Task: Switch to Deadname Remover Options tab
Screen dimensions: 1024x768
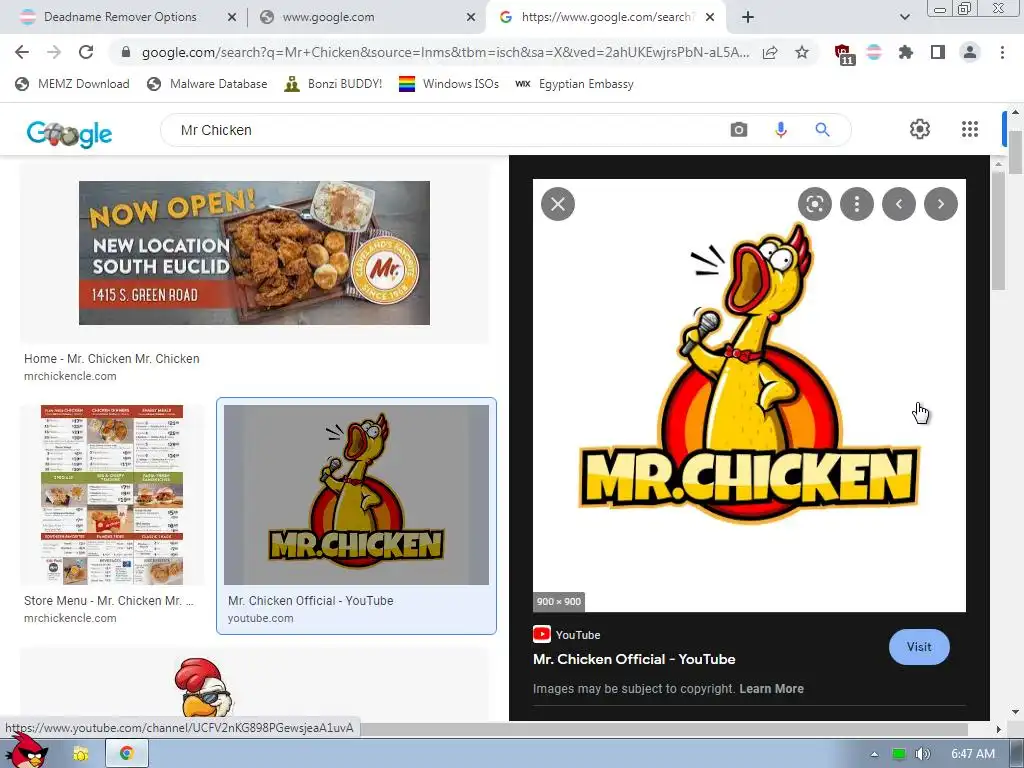Action: point(120,17)
